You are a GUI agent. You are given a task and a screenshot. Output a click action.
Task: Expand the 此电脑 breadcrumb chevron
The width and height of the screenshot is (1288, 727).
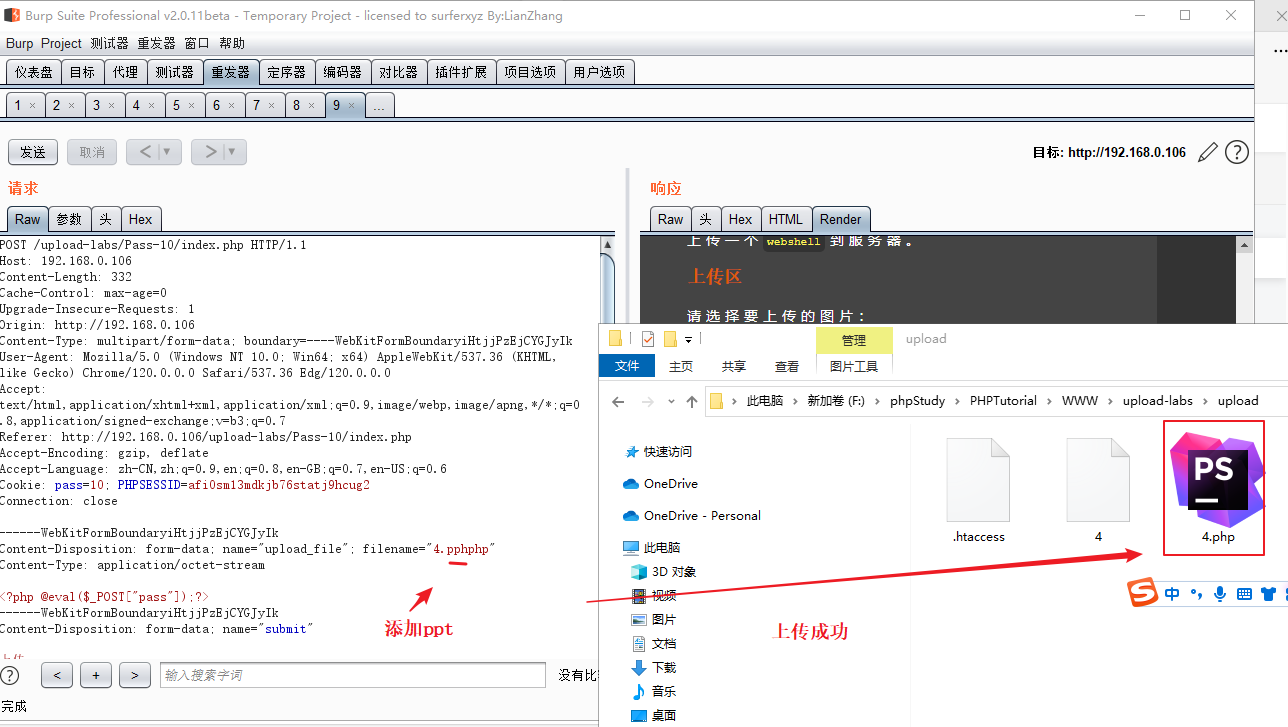[794, 401]
